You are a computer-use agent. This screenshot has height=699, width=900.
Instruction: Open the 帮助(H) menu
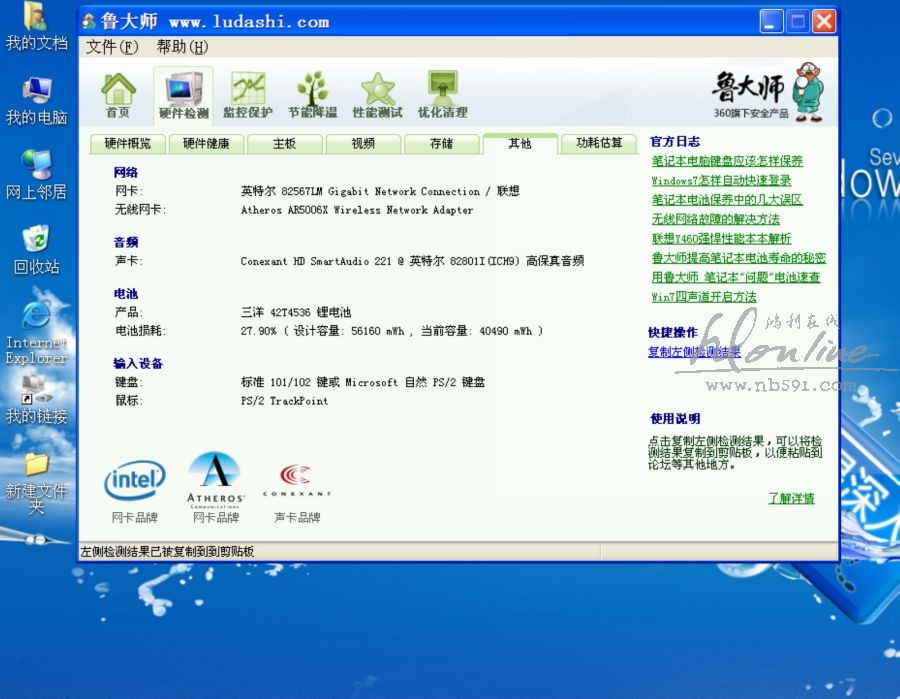[182, 47]
